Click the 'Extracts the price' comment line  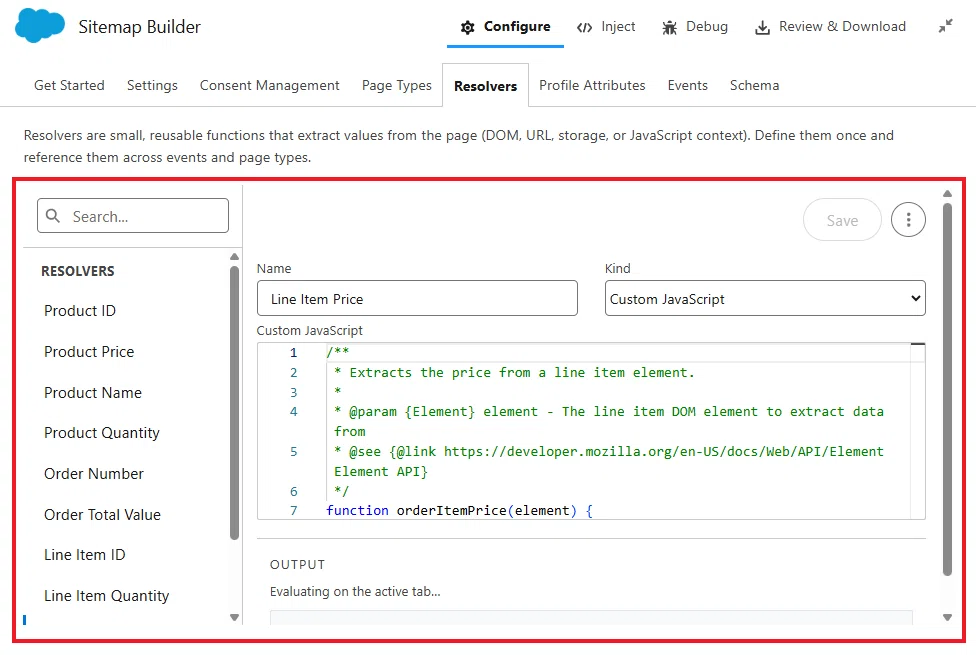click(514, 372)
